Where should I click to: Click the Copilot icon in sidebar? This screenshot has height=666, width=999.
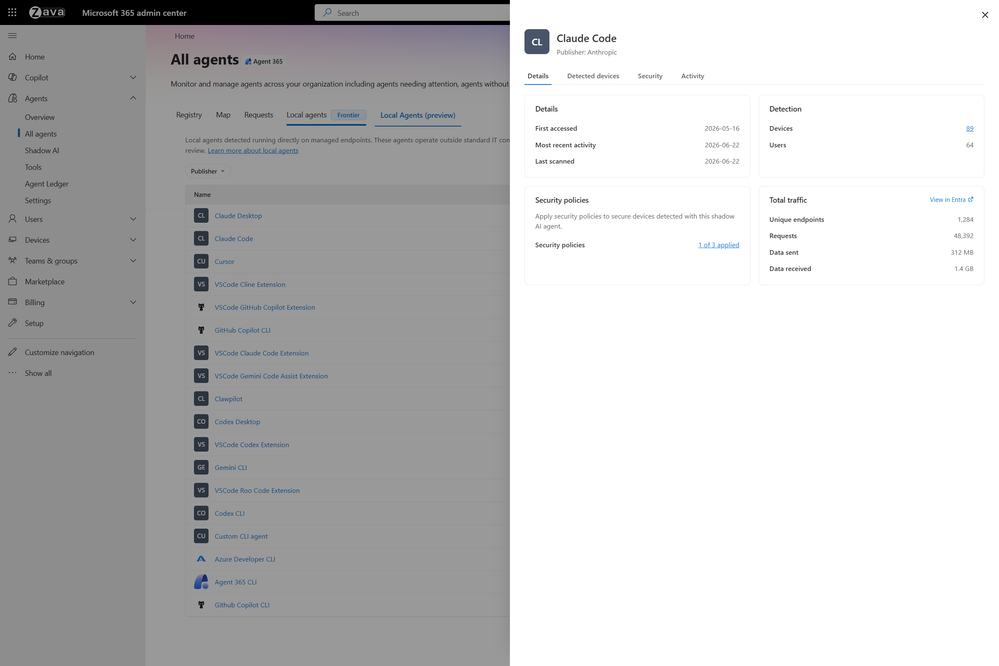(x=12, y=77)
